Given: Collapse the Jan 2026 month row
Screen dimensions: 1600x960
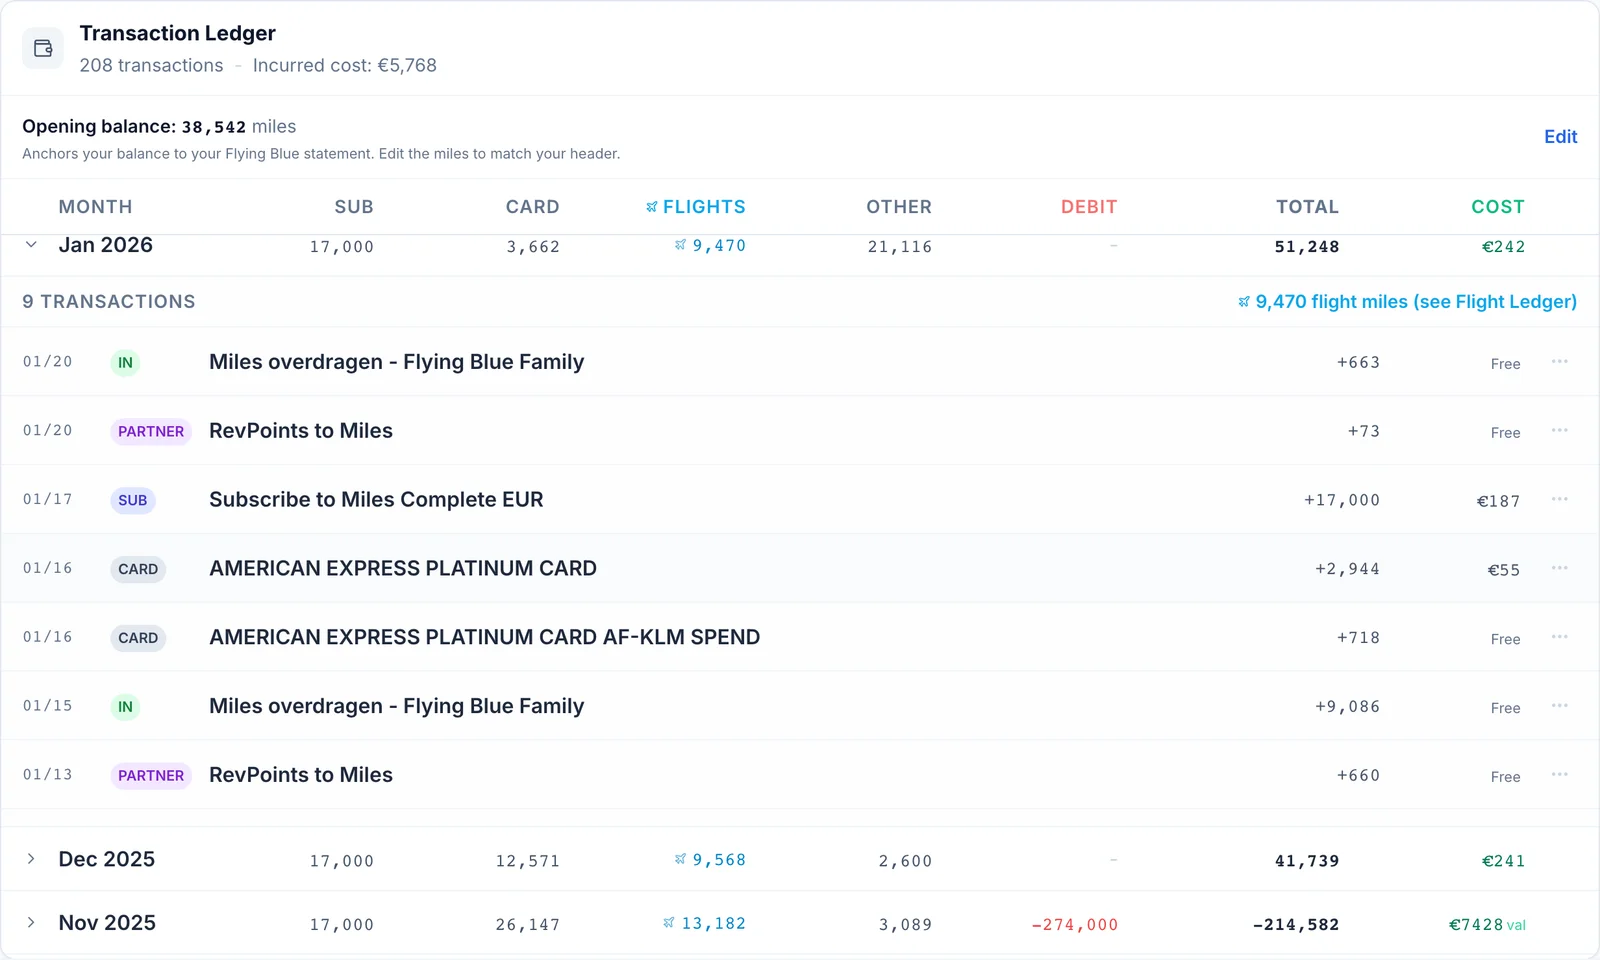Looking at the screenshot, I should (31, 245).
